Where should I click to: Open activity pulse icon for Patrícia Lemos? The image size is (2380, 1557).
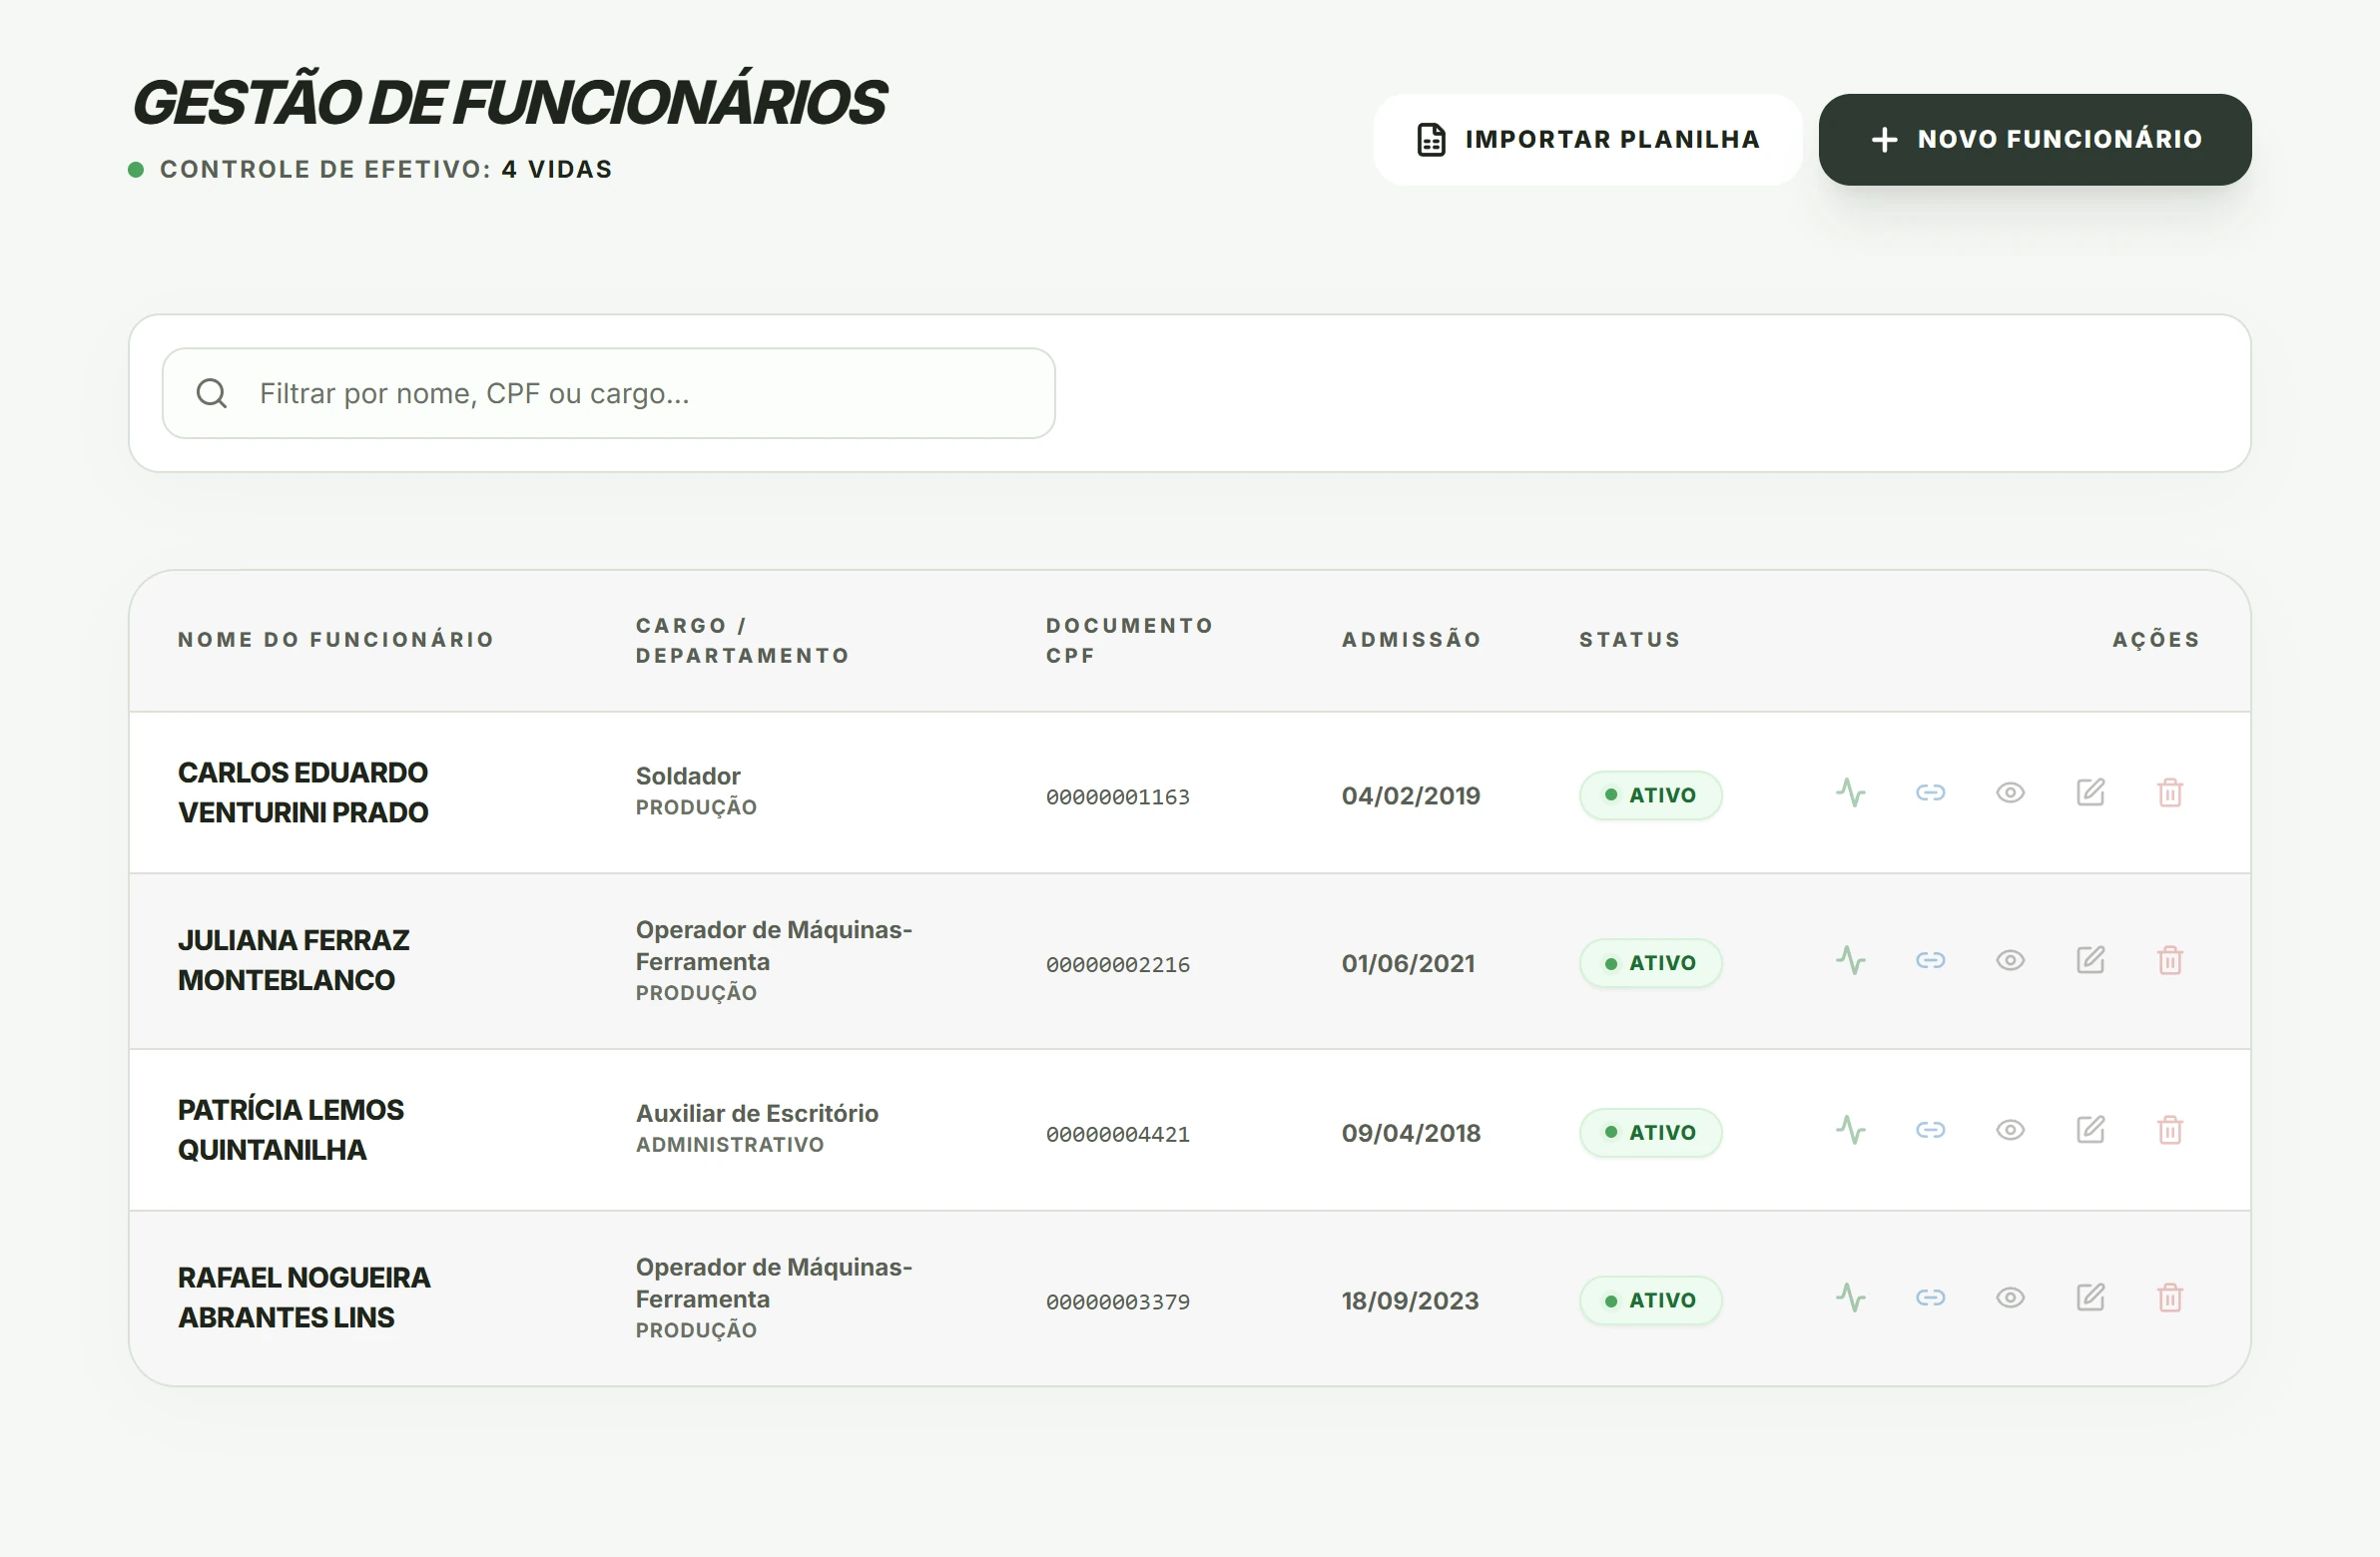1850,1130
